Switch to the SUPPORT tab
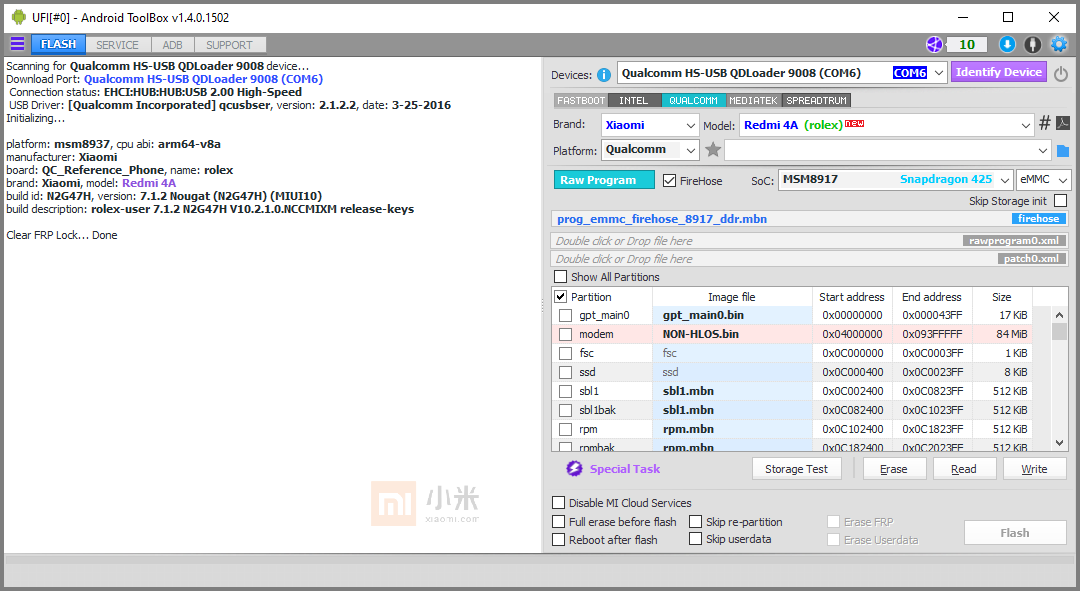The height and width of the screenshot is (591, 1080). (229, 45)
